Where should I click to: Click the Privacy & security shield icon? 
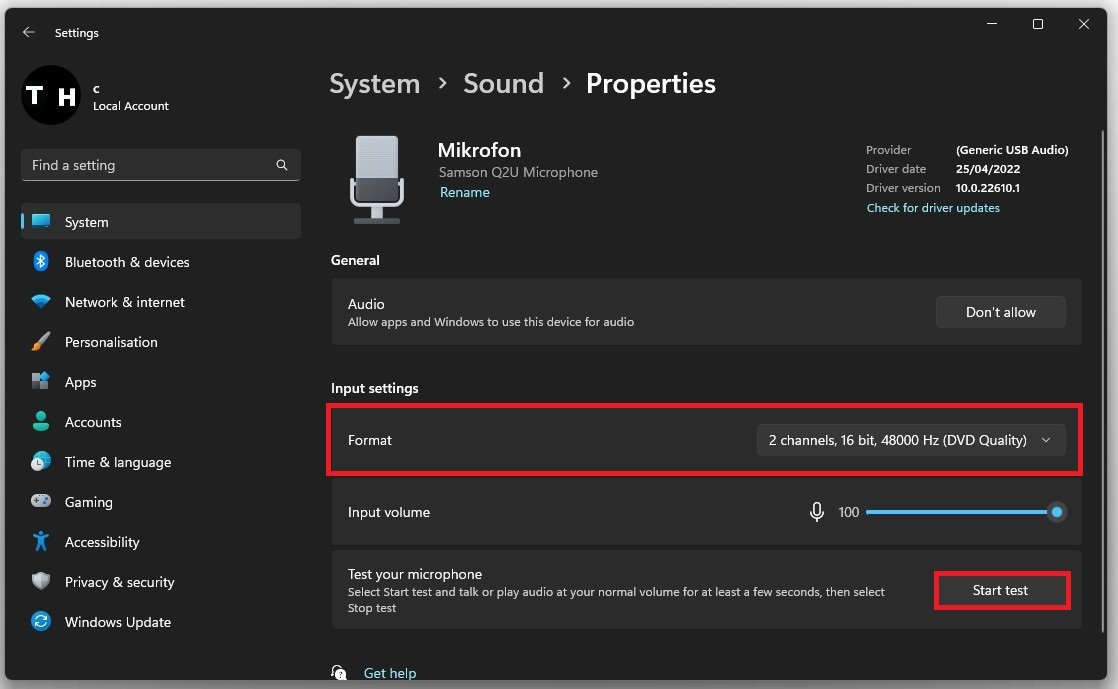click(x=41, y=582)
